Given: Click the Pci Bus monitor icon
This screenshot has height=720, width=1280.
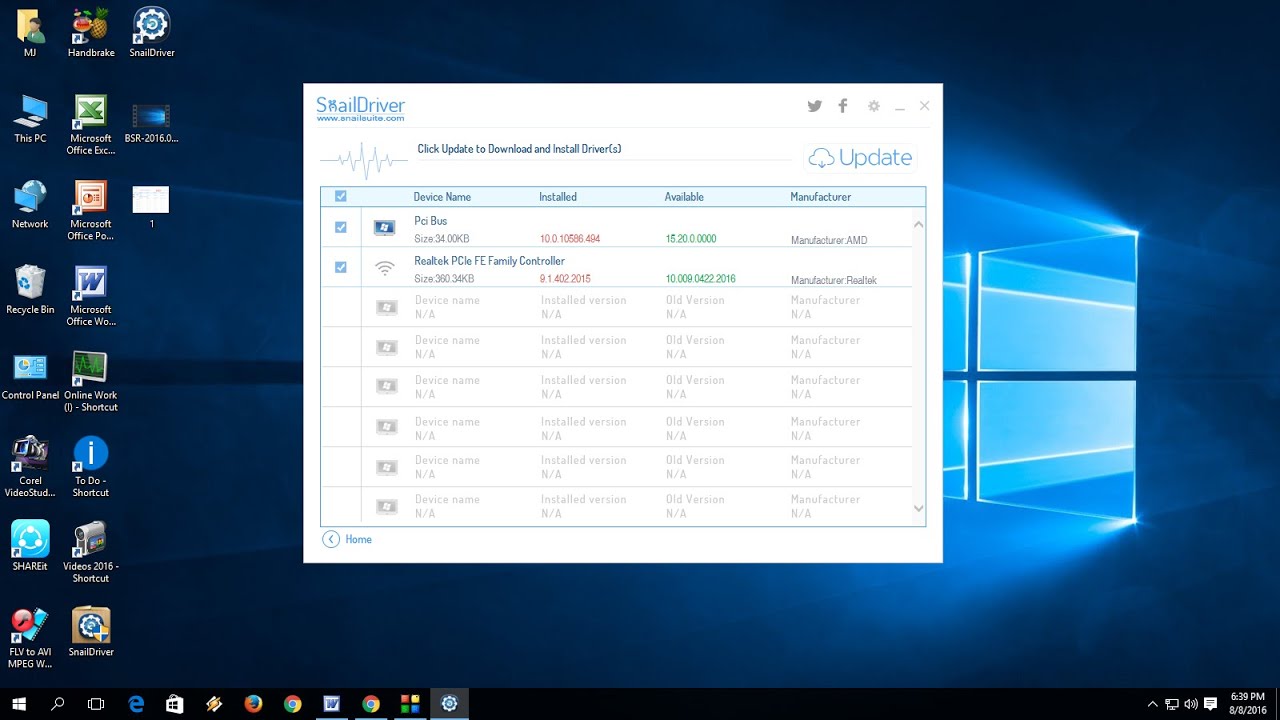Looking at the screenshot, I should point(384,228).
